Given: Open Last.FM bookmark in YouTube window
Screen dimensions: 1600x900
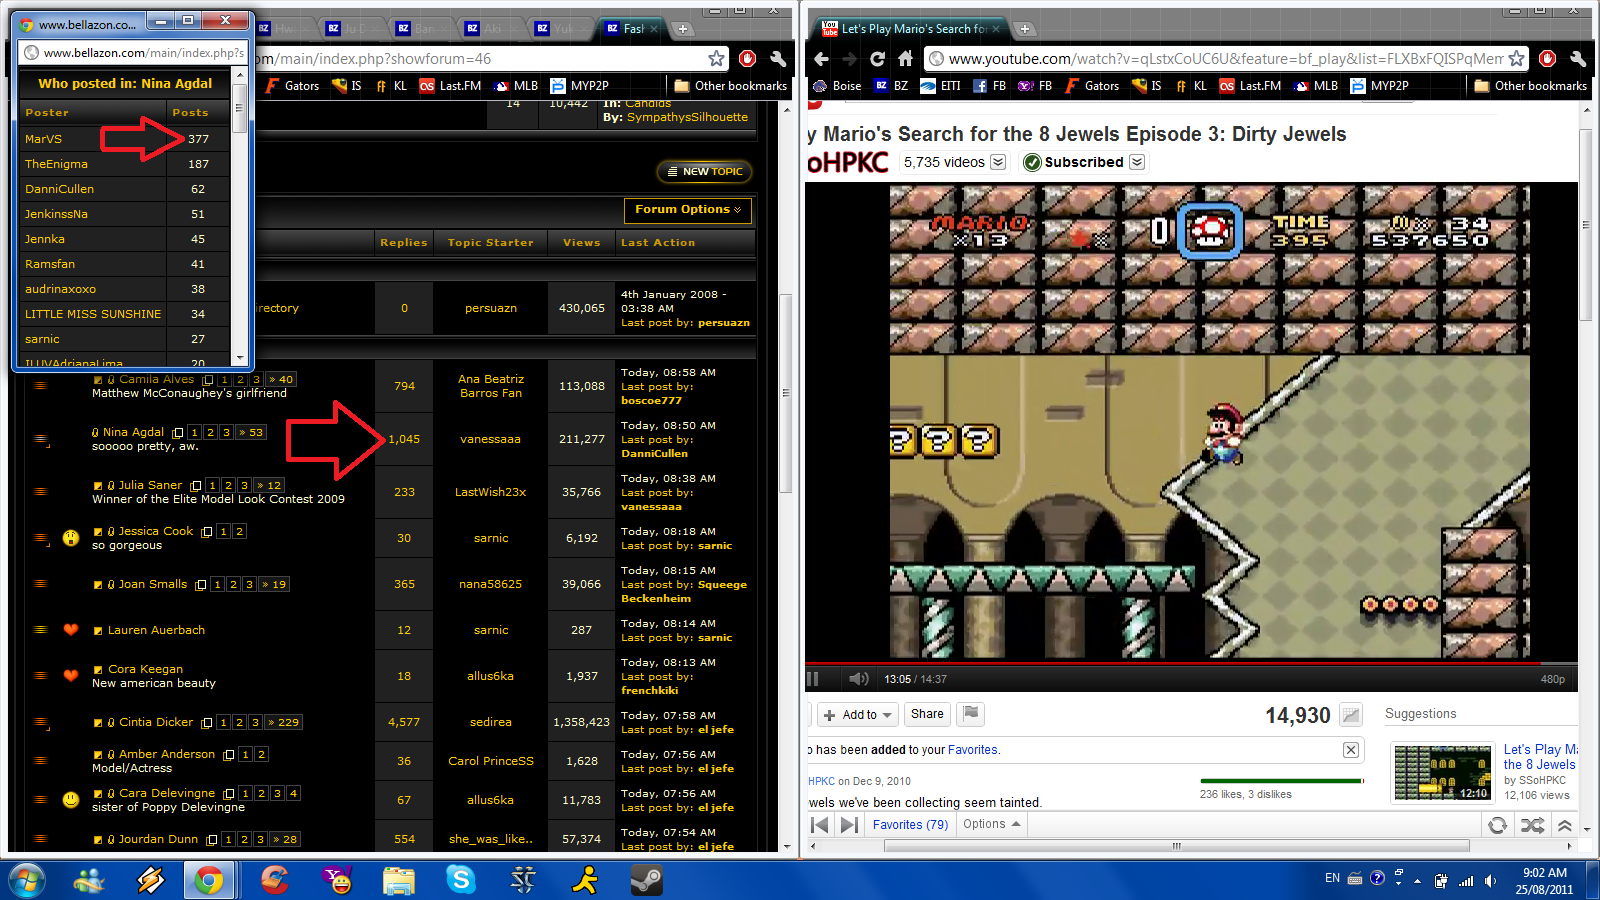Looking at the screenshot, I should [x=1250, y=86].
